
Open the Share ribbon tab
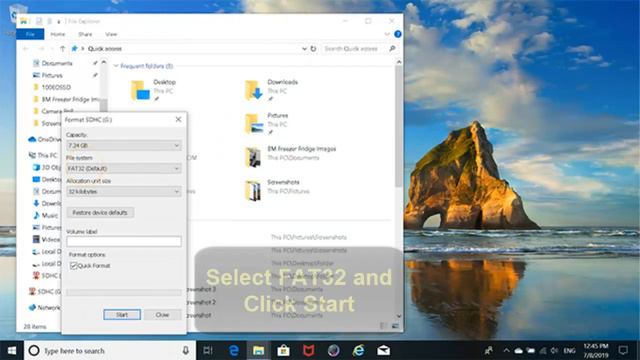(x=85, y=34)
